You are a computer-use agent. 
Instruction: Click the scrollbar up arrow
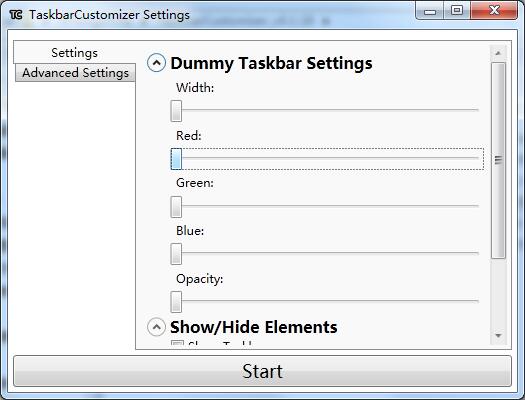[498, 53]
